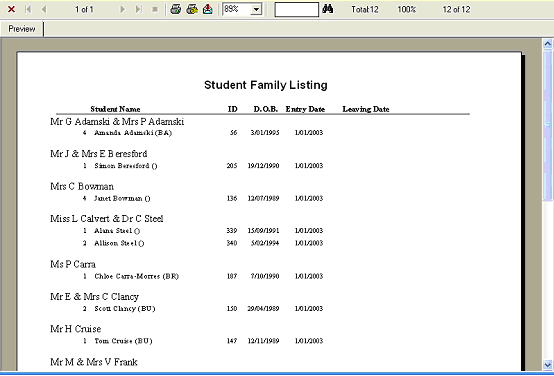Viewport: 554px width, 376px height.
Task: Click date of birth 19/12/1990
Action: tap(264, 166)
